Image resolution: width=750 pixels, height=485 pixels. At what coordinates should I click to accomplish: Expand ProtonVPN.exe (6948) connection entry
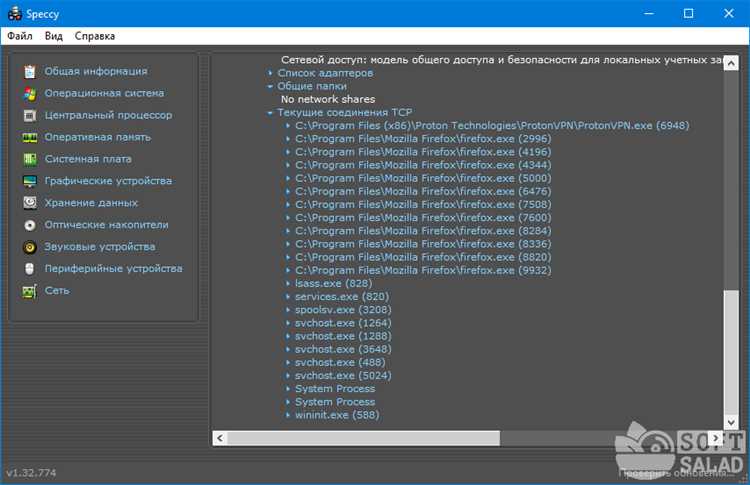click(x=288, y=126)
